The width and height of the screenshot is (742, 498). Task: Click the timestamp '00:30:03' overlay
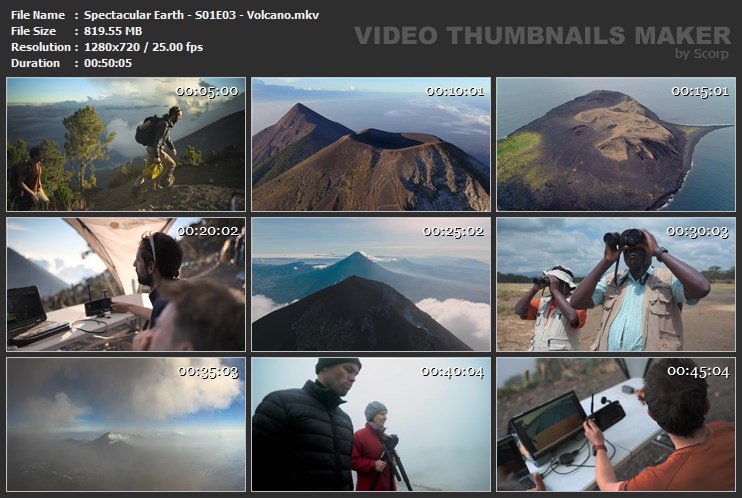click(x=698, y=231)
